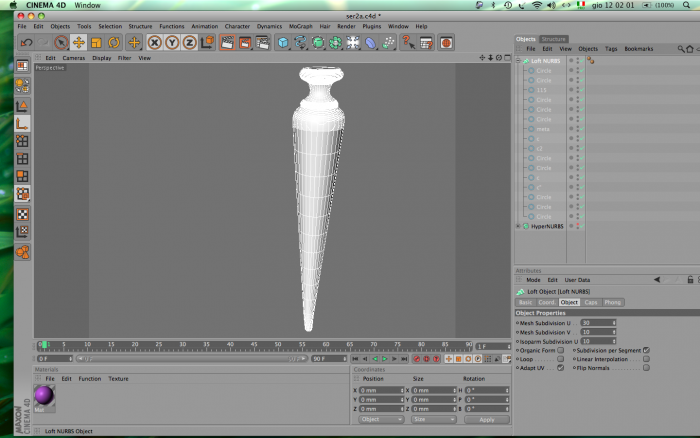Enable Linear Interpolation checkbox
700x438 pixels.
(x=646, y=359)
